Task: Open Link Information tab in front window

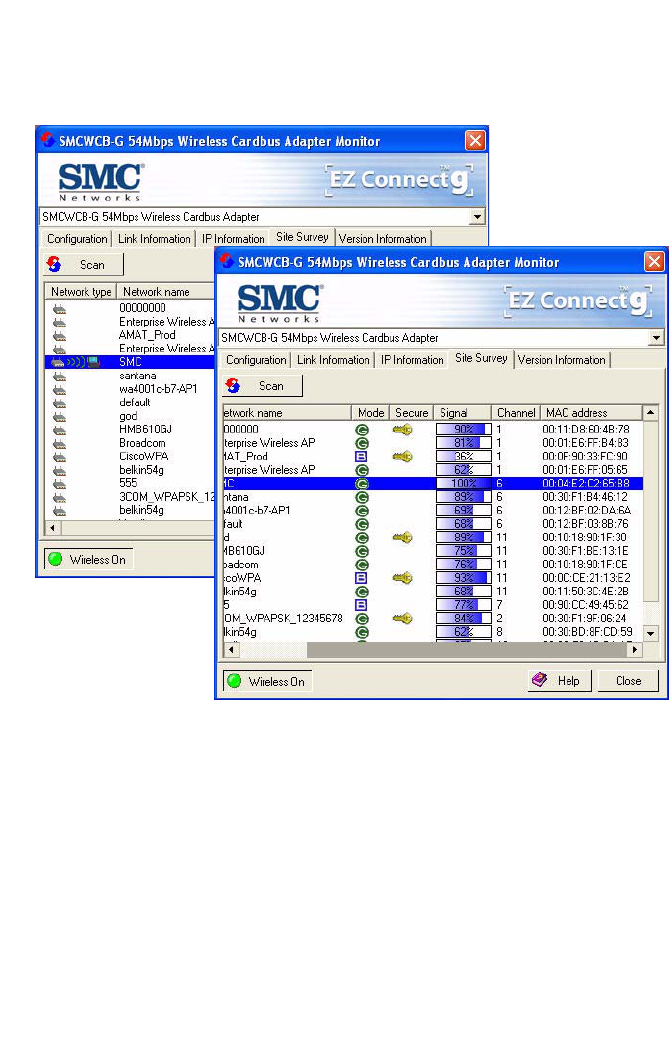Action: coord(333,360)
